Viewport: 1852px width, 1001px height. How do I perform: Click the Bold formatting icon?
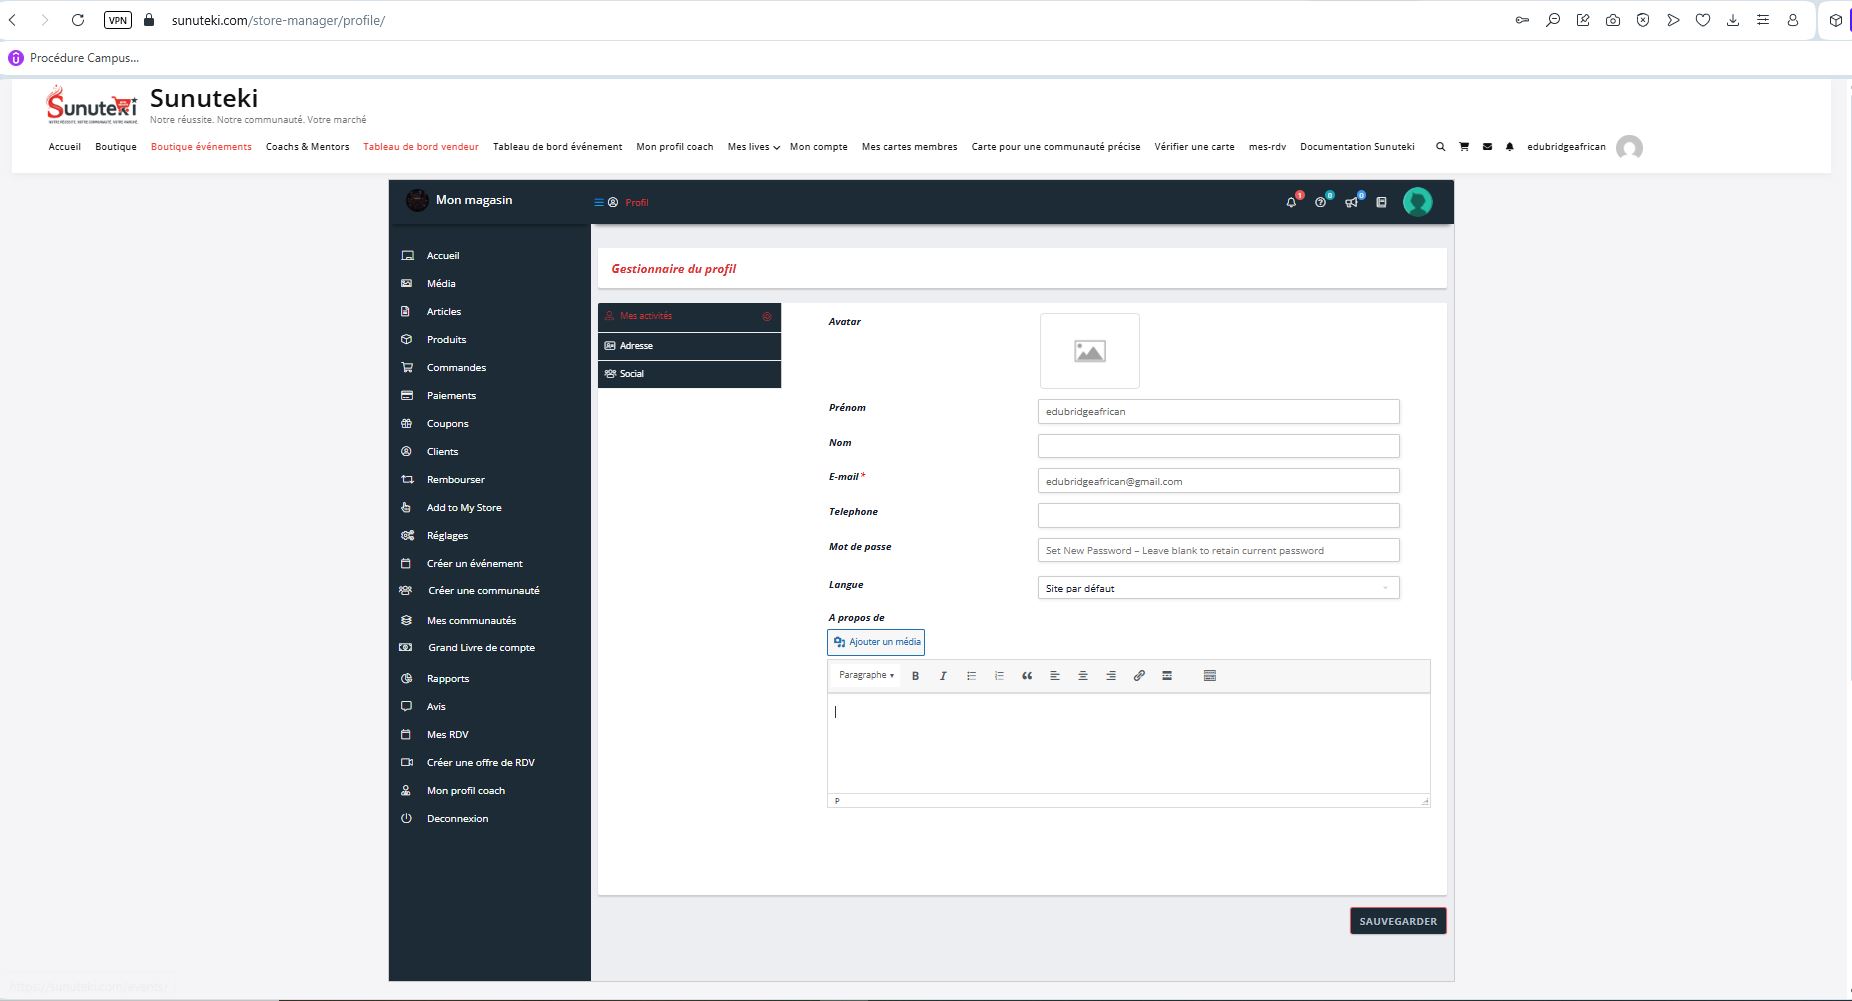click(915, 676)
